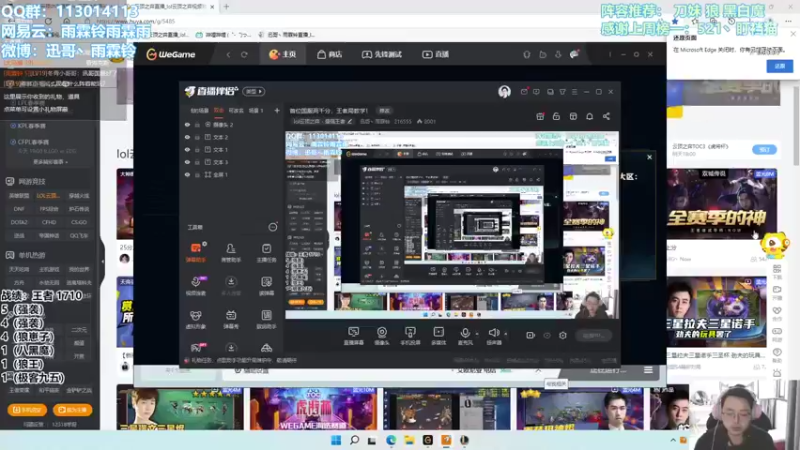The width and height of the screenshot is (800, 450).
Task: Hide the 文本 3 source
Action: pos(187,162)
